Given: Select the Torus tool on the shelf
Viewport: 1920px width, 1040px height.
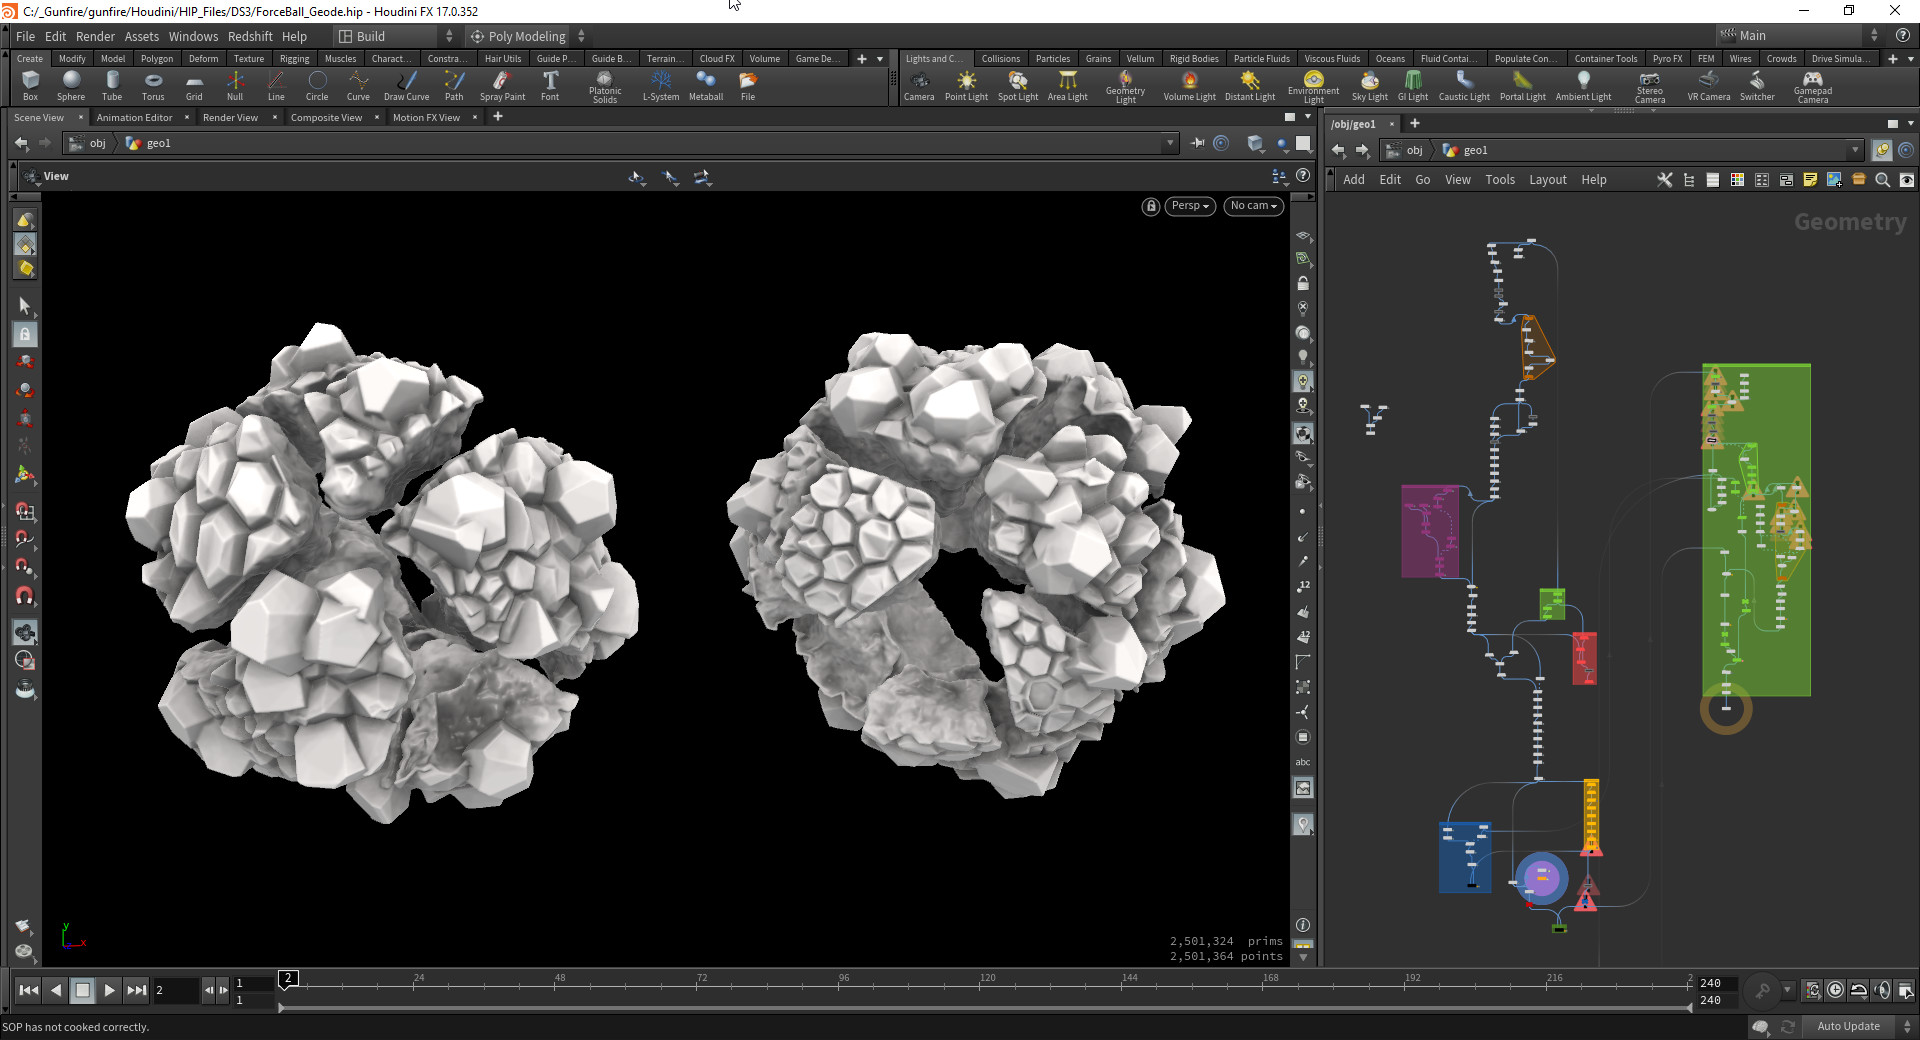Looking at the screenshot, I should pos(153,86).
